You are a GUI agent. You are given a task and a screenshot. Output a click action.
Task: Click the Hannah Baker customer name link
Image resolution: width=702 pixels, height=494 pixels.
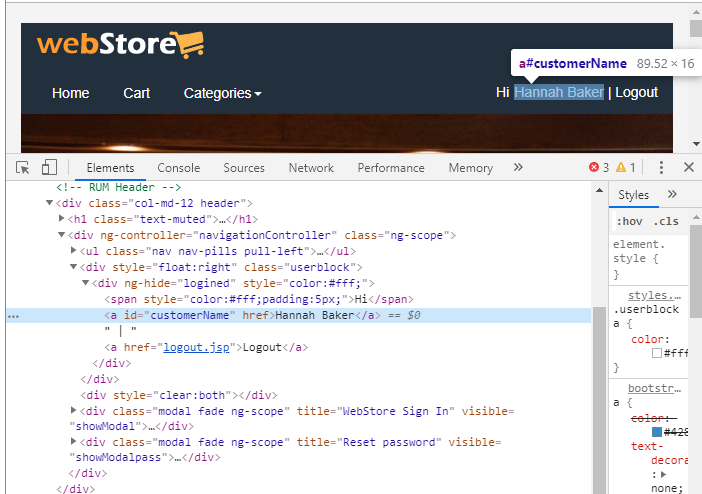coord(559,92)
